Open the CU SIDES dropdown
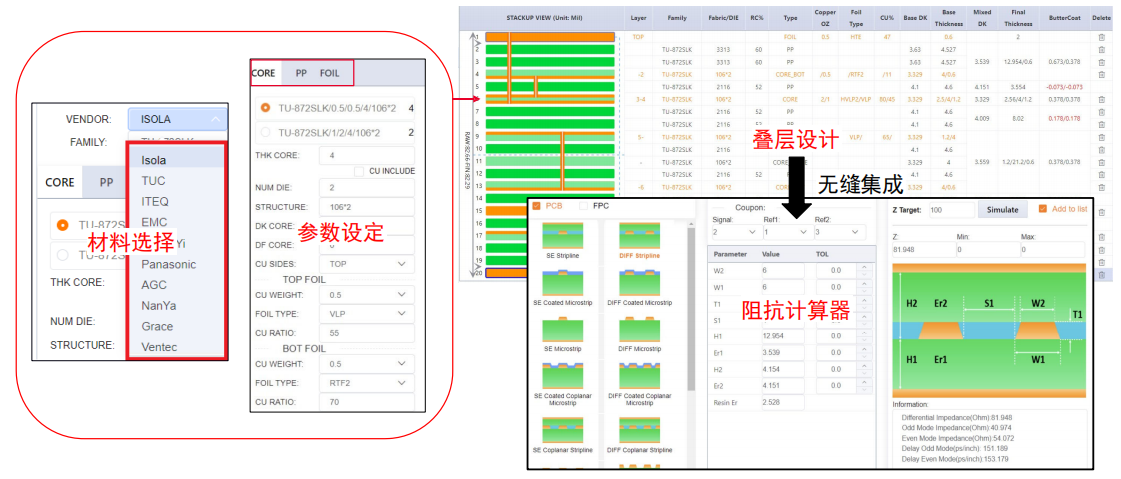The height and width of the screenshot is (479, 1121). (367, 264)
